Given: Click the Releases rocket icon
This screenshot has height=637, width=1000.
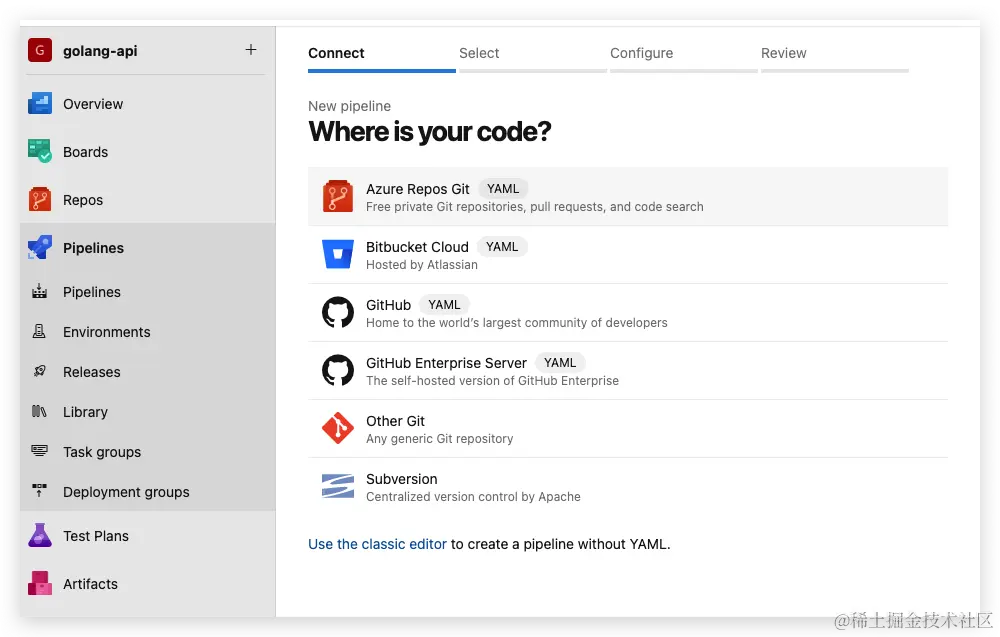Looking at the screenshot, I should click(40, 371).
